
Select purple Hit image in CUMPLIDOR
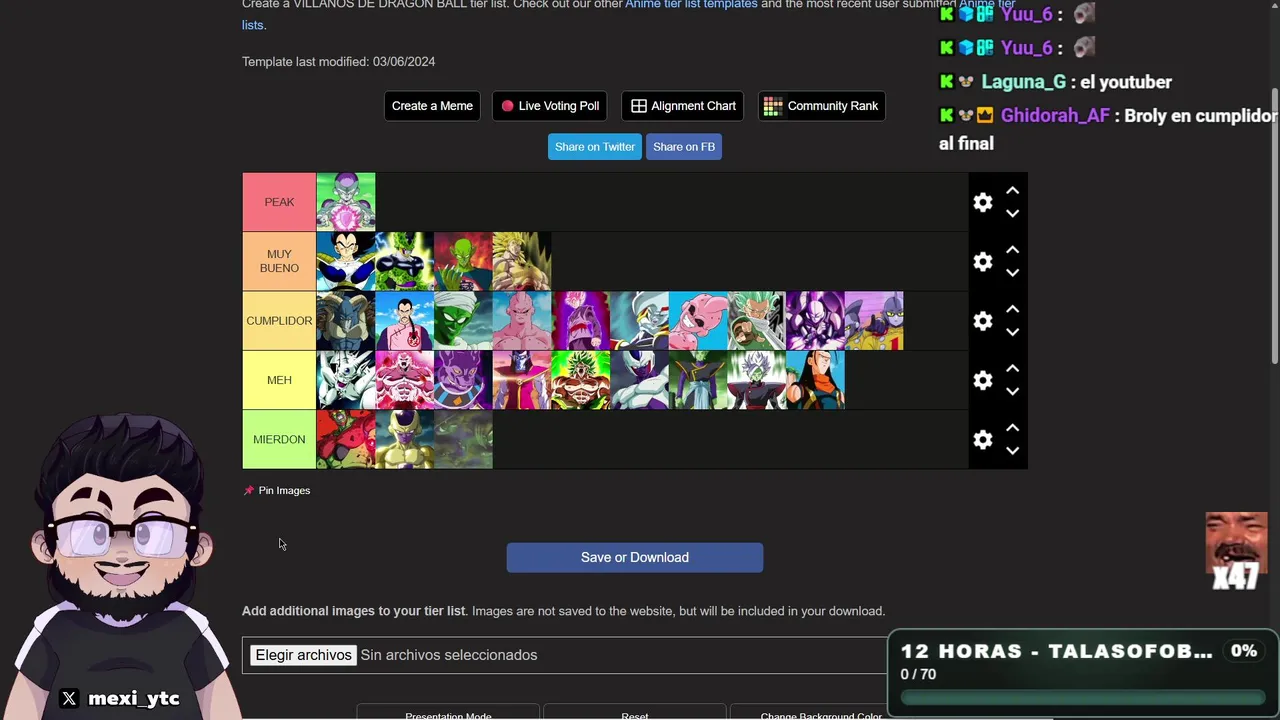tap(816, 320)
